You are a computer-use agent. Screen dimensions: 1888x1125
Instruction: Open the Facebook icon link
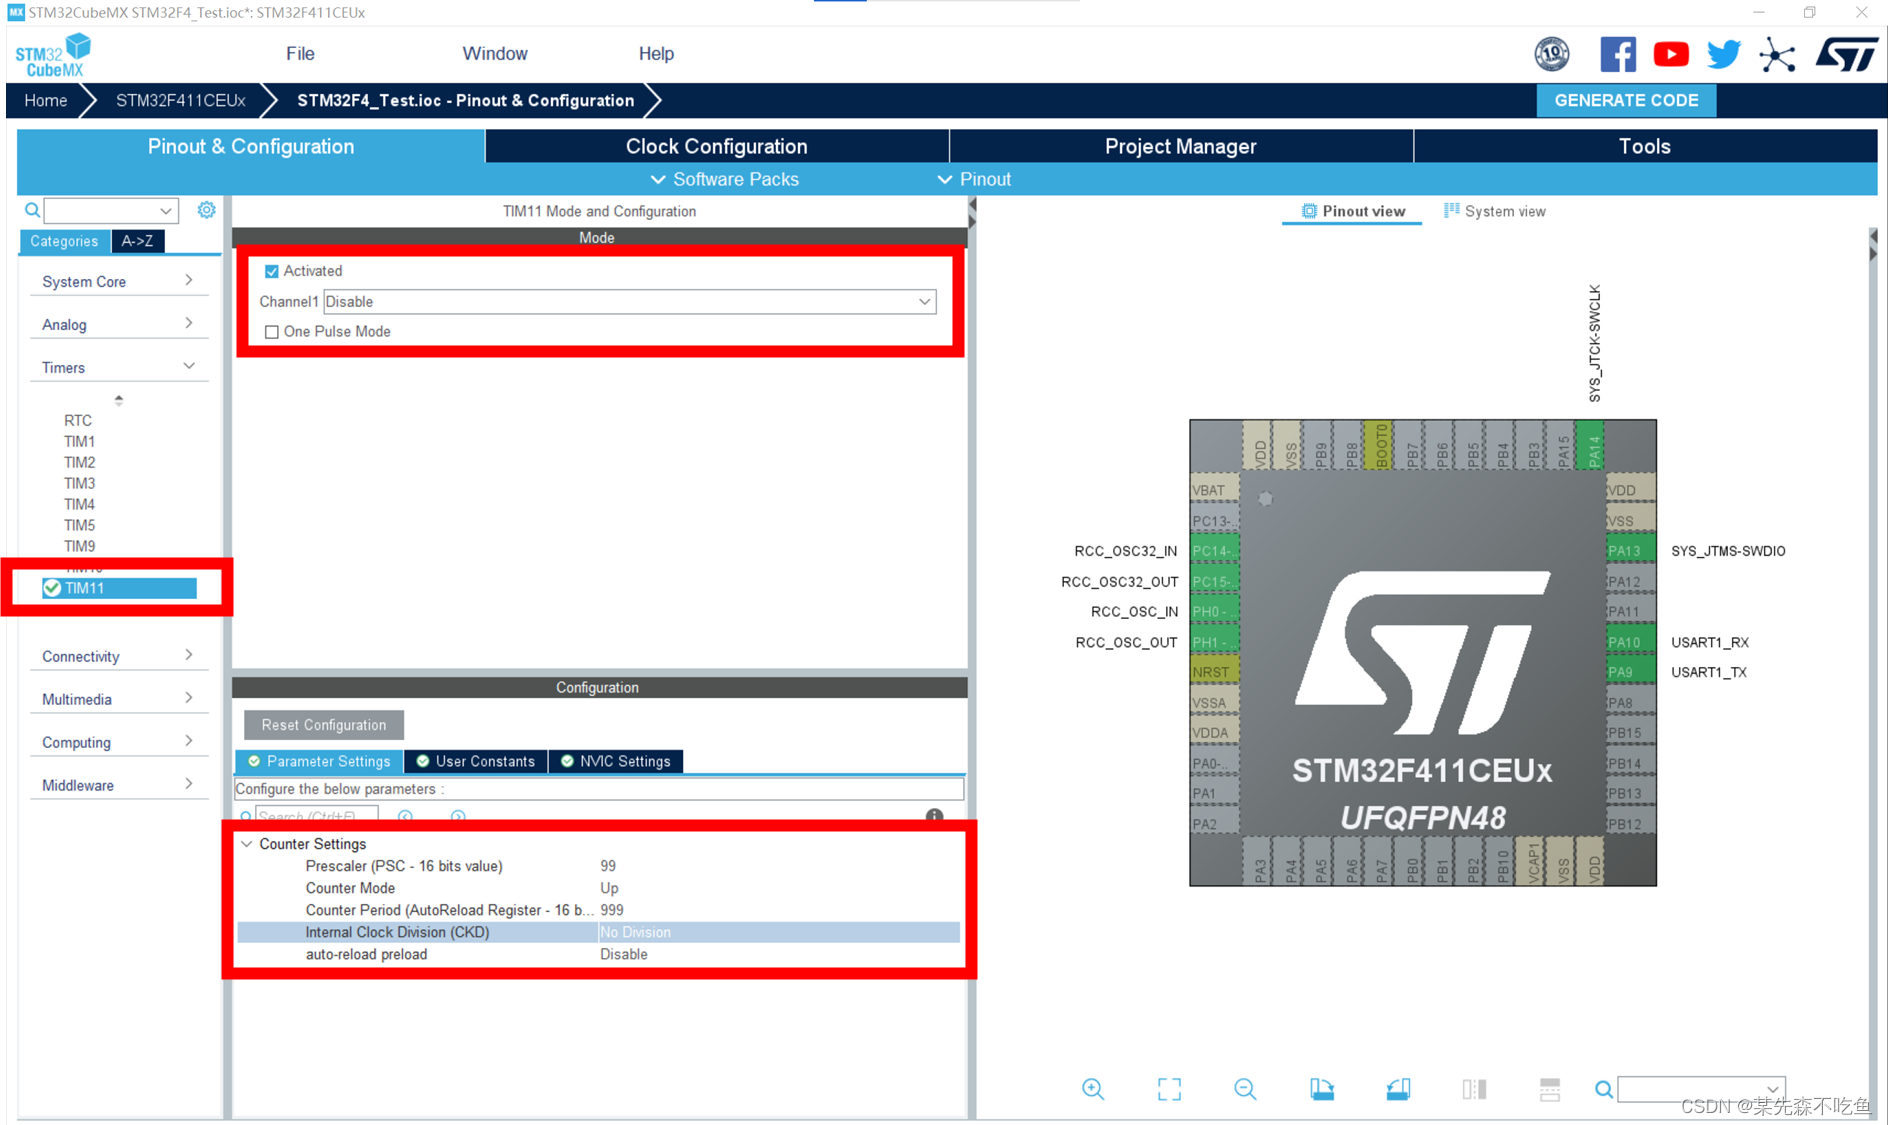[1617, 54]
